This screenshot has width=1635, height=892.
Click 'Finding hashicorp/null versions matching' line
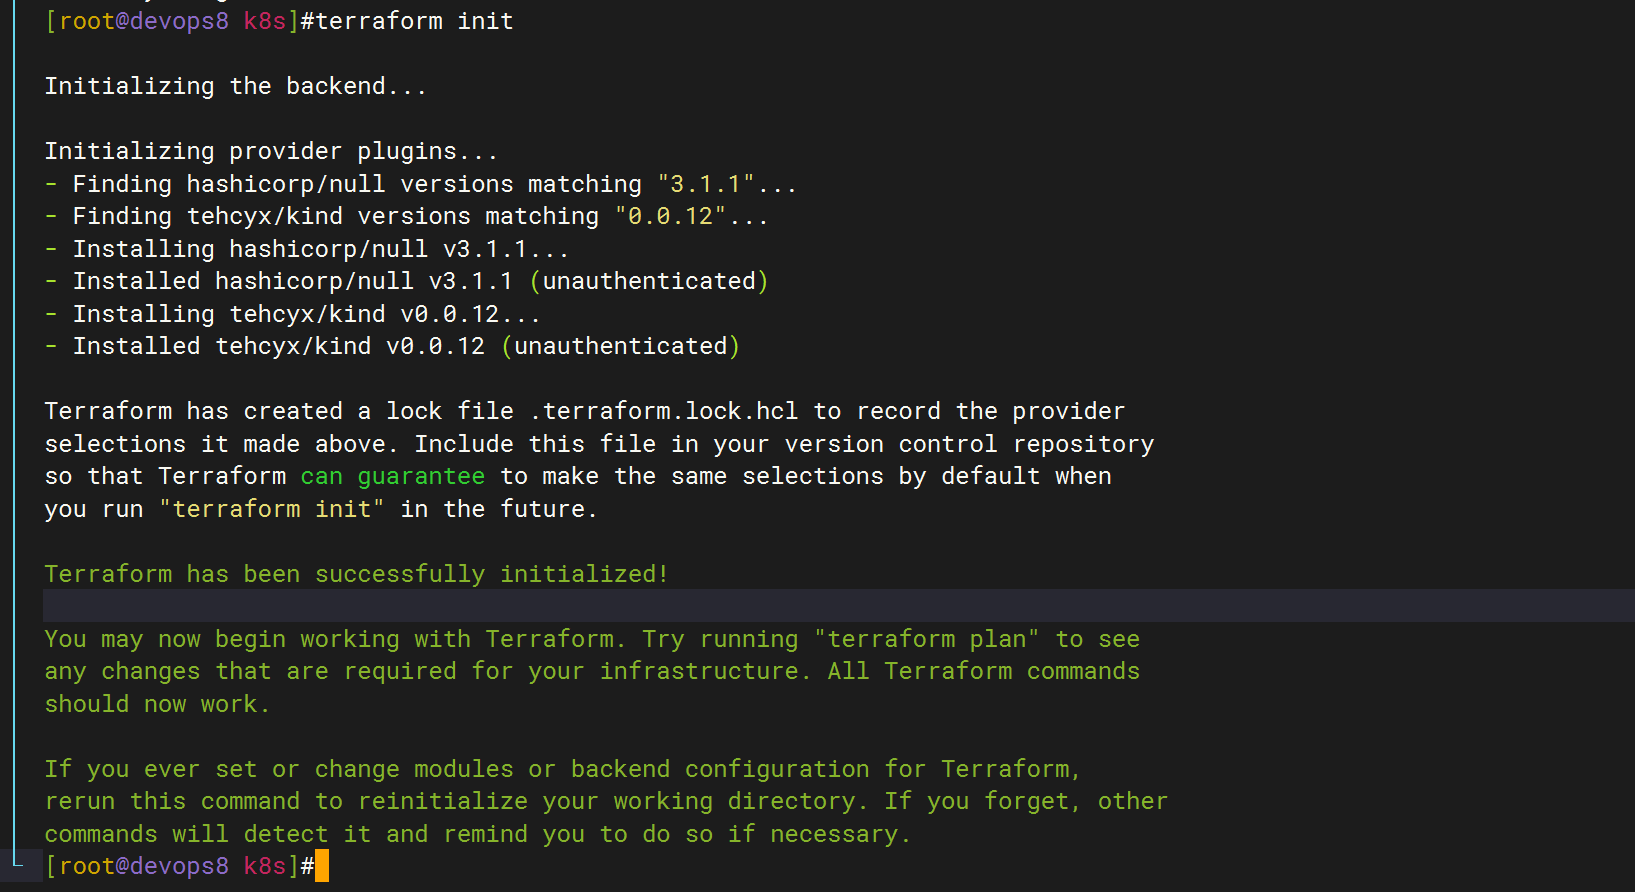tap(421, 184)
